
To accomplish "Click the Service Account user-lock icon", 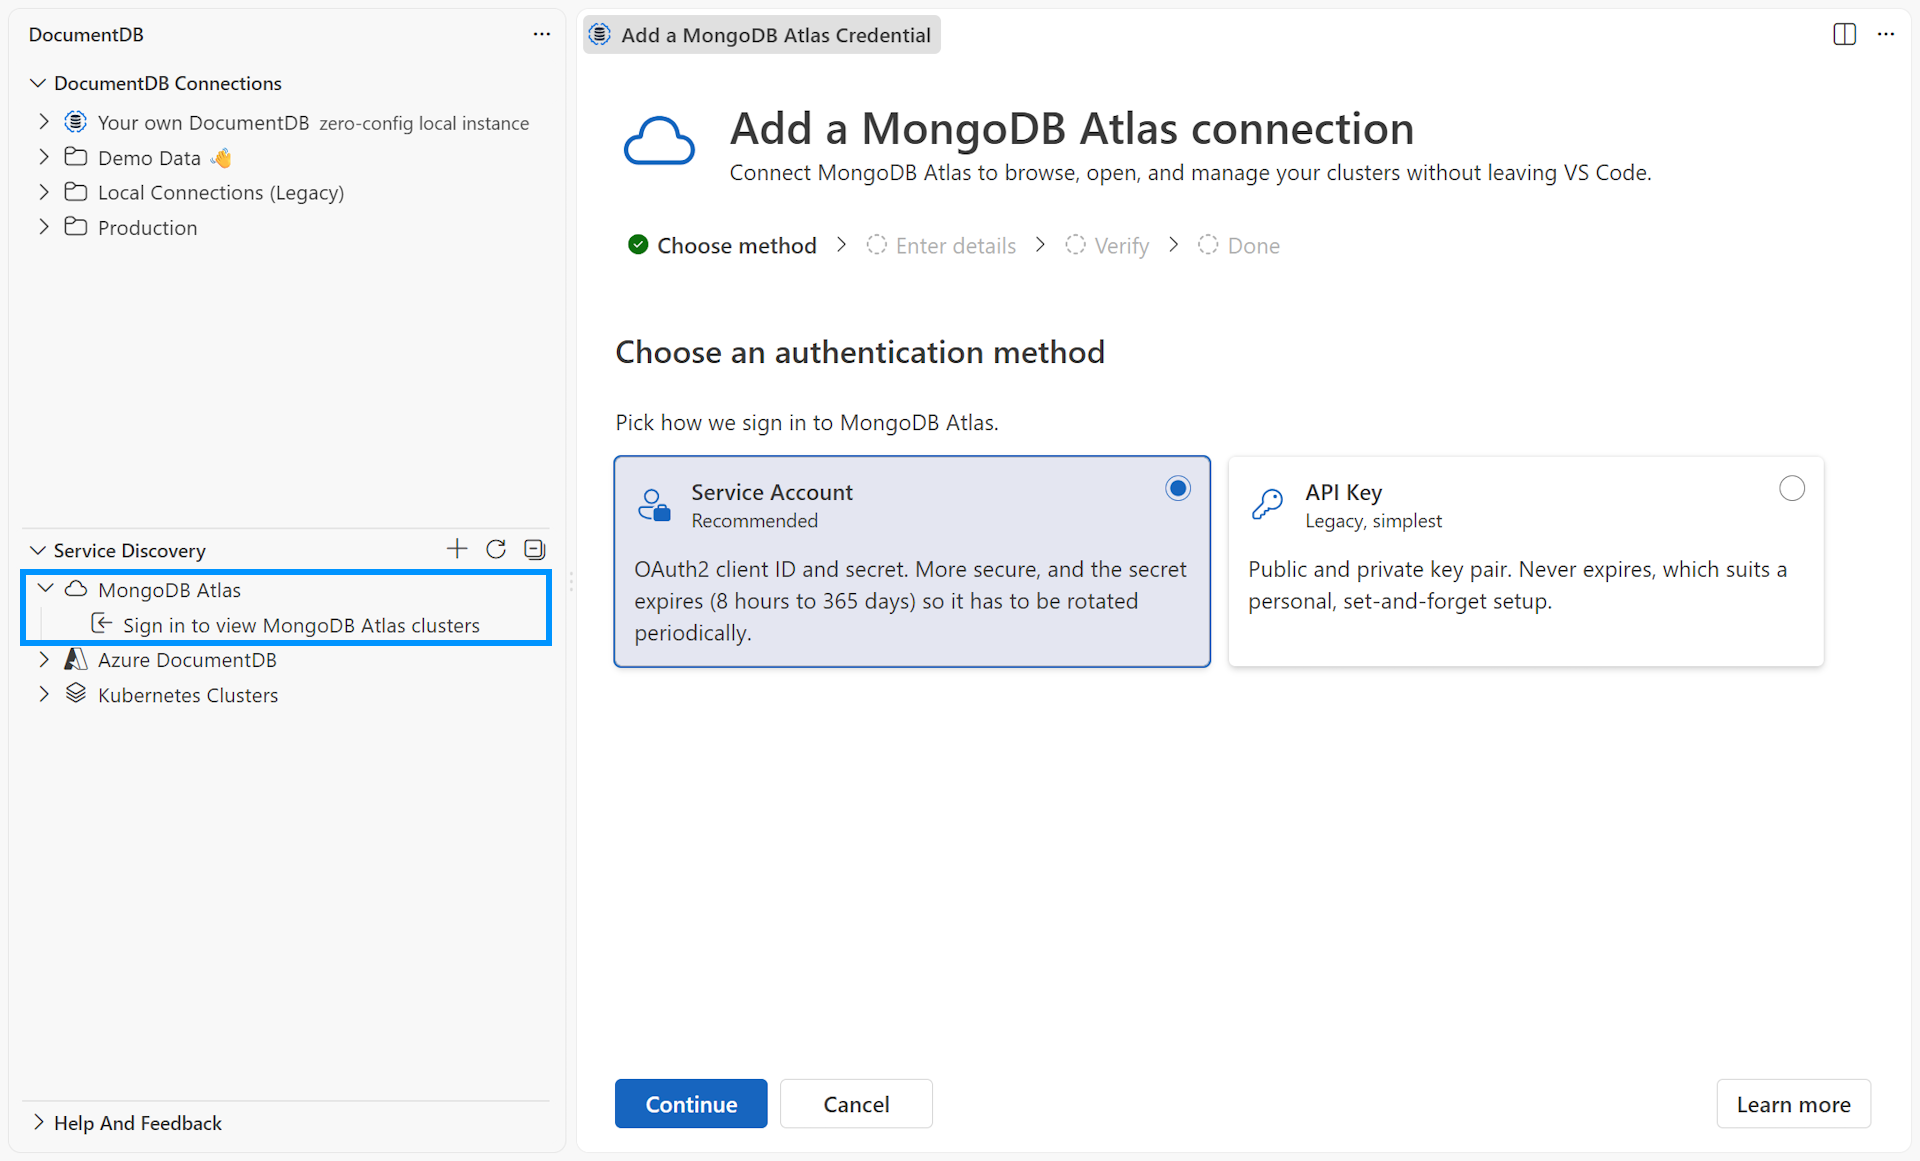I will click(654, 505).
